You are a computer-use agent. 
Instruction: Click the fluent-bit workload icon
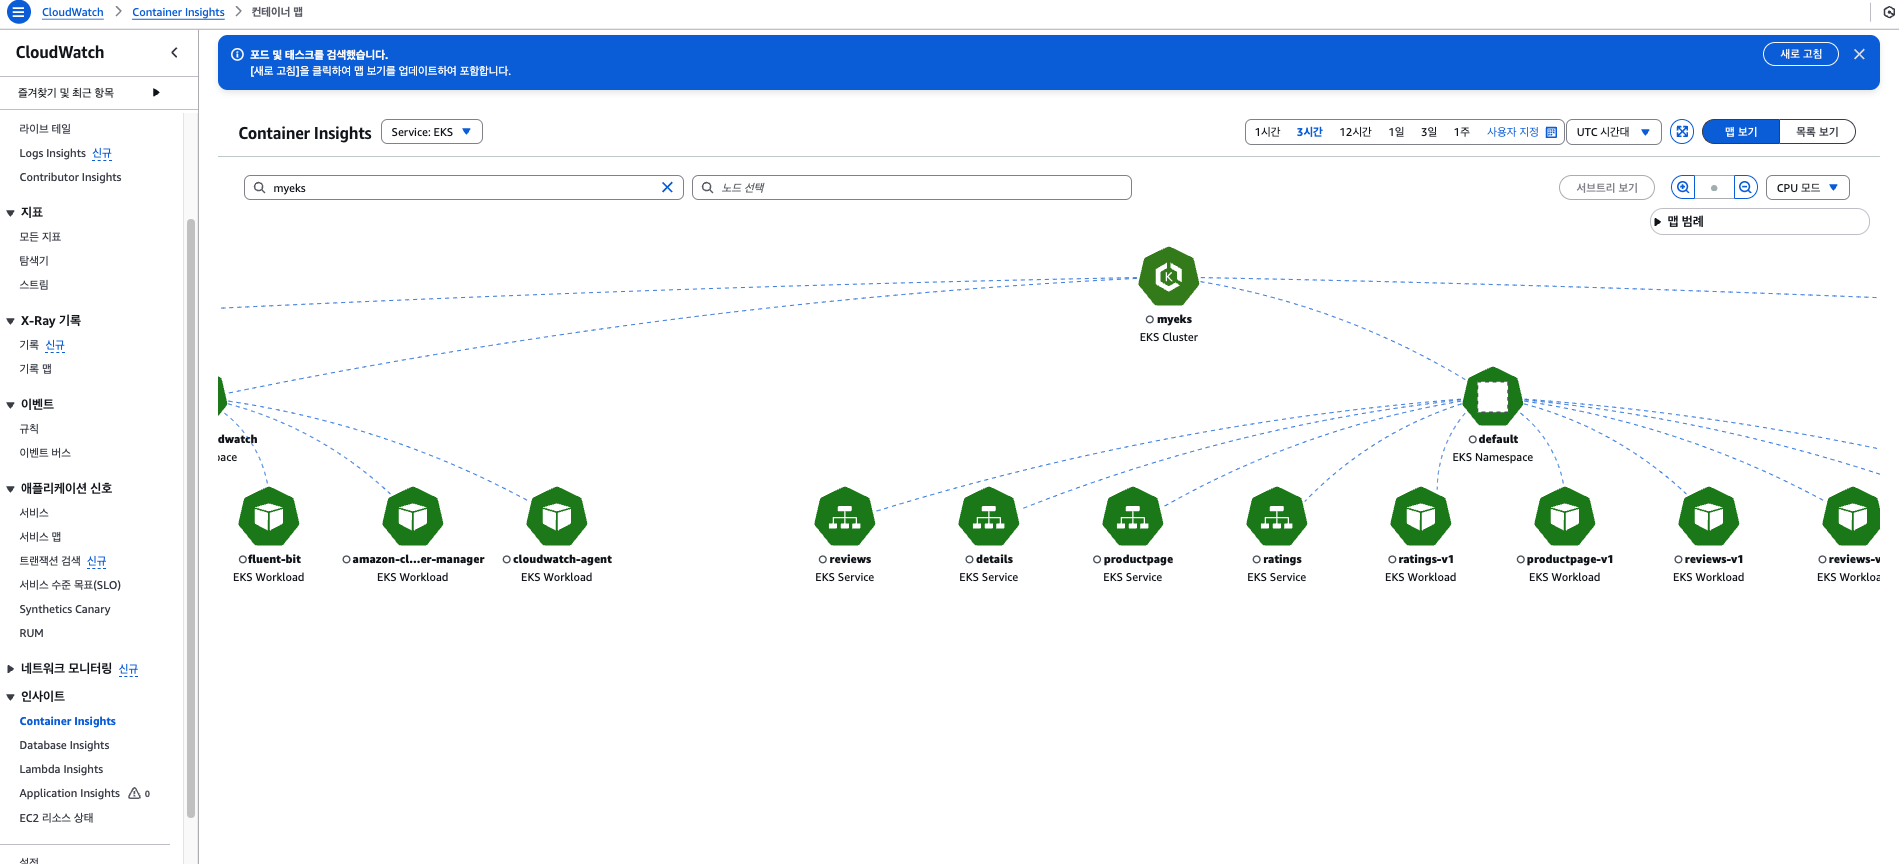(268, 517)
